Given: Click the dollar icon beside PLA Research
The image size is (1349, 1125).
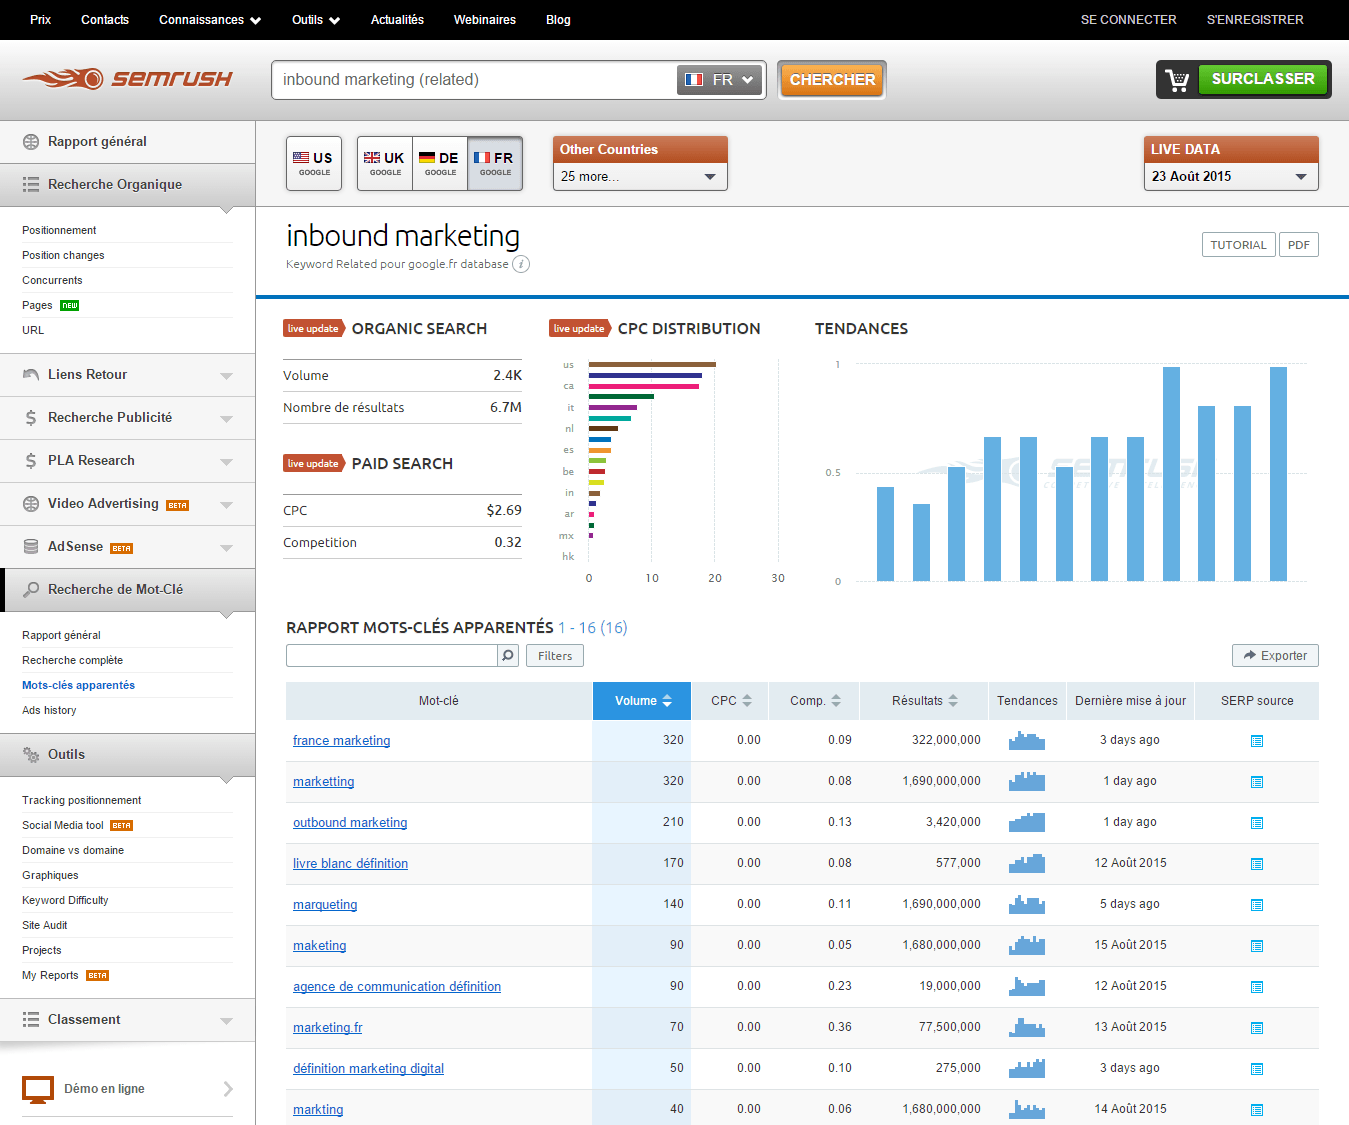Looking at the screenshot, I should point(31,461).
